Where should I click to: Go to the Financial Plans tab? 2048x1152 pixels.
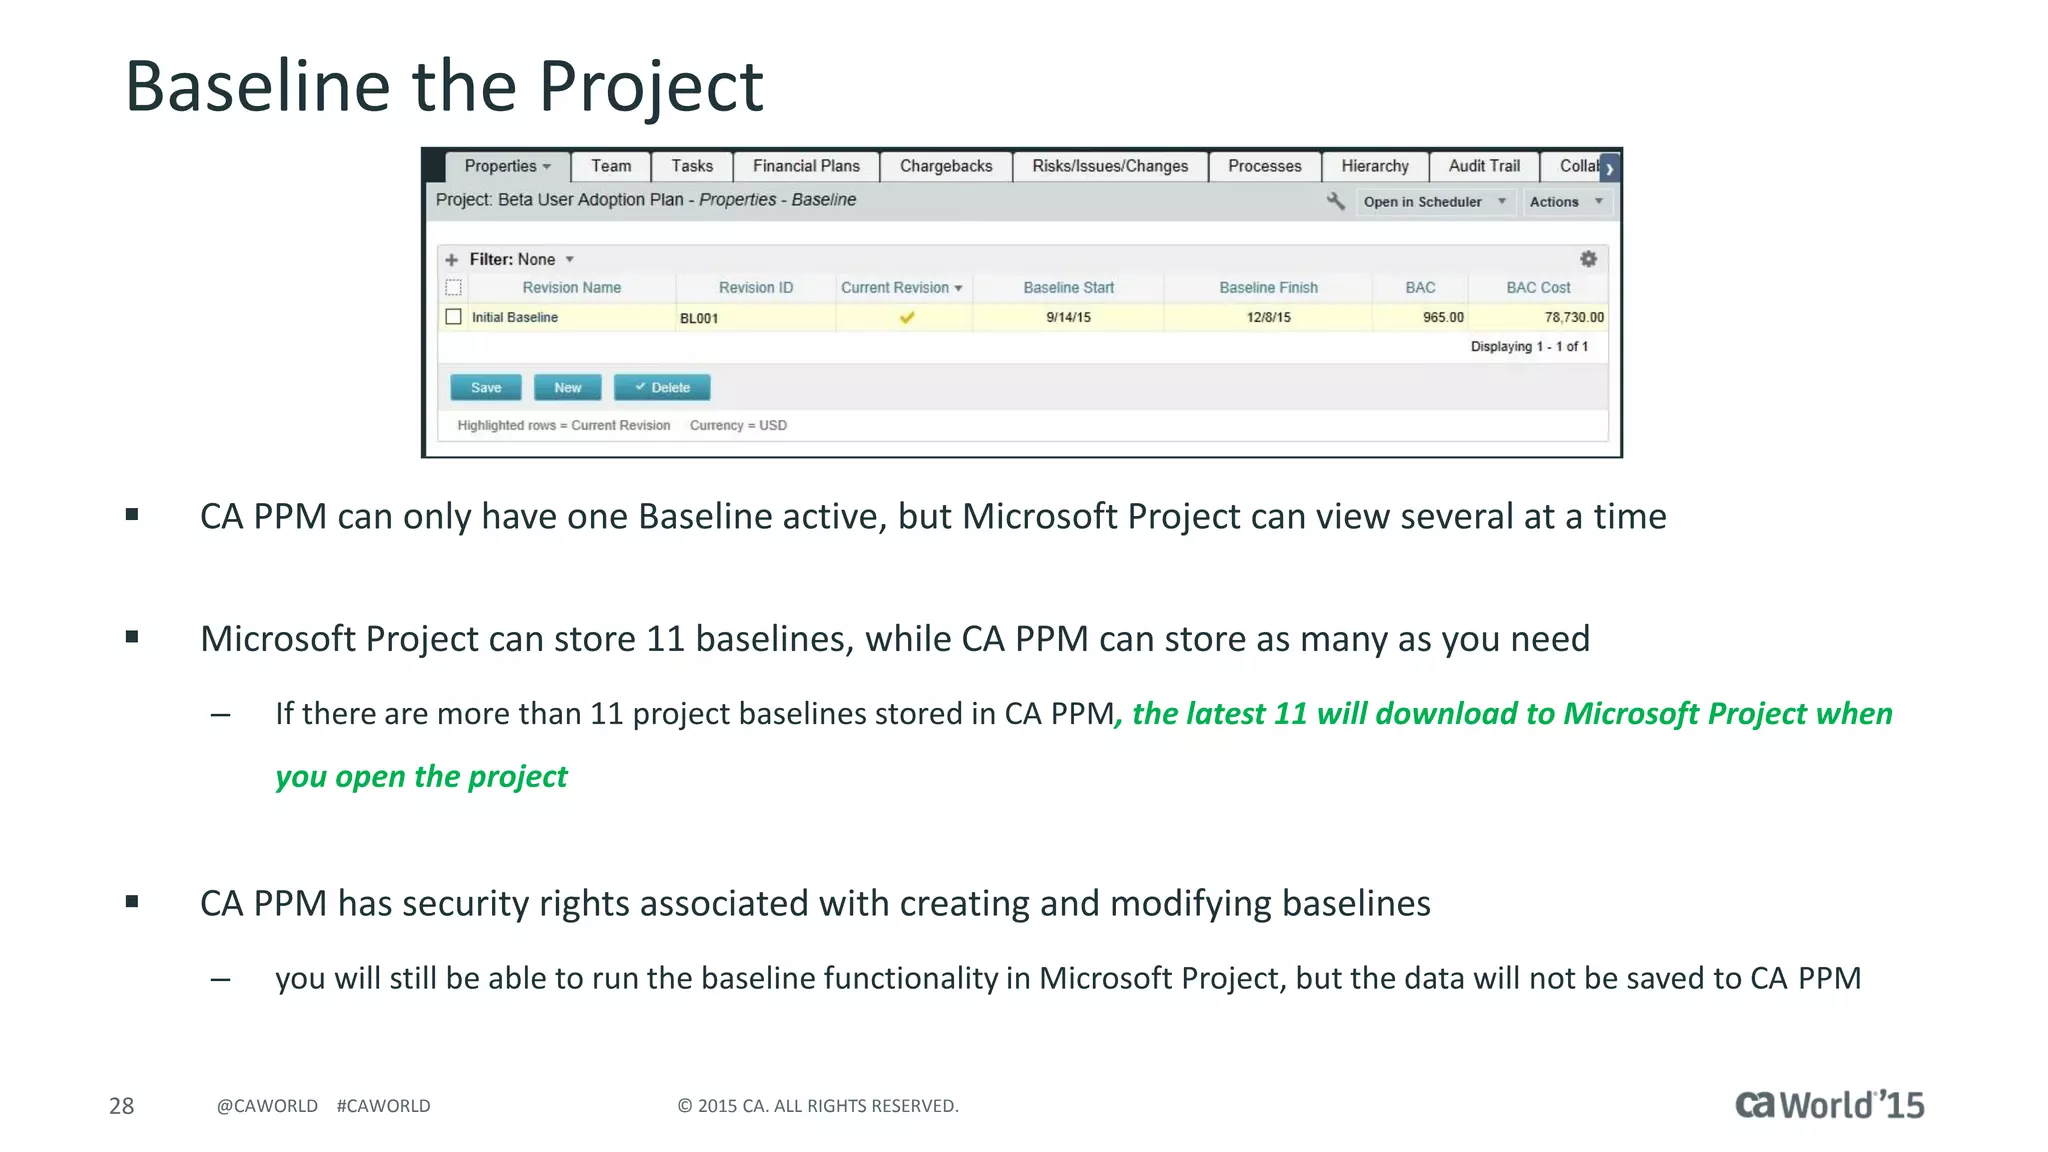[806, 166]
